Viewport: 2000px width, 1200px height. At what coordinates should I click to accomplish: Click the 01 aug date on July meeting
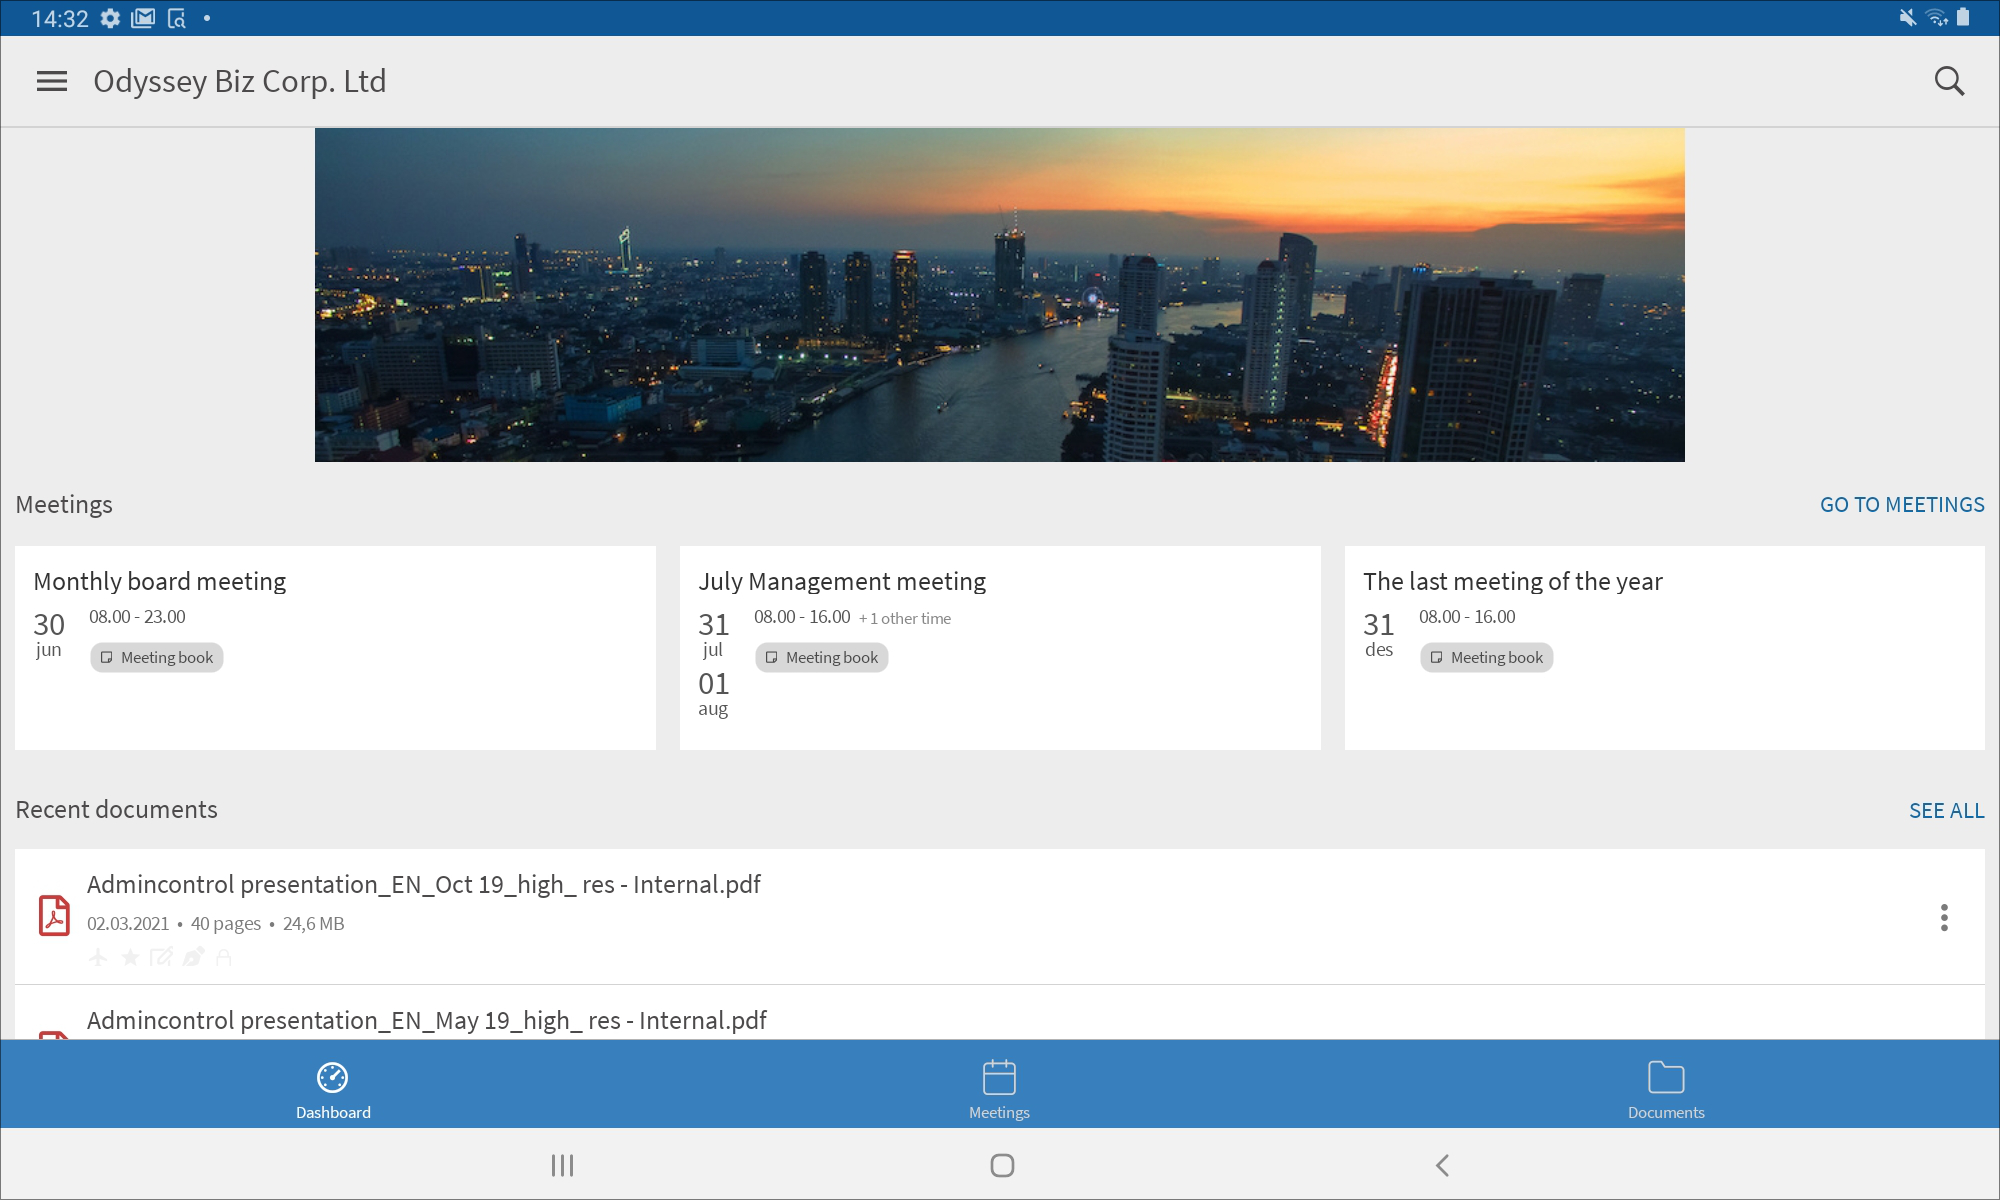714,695
